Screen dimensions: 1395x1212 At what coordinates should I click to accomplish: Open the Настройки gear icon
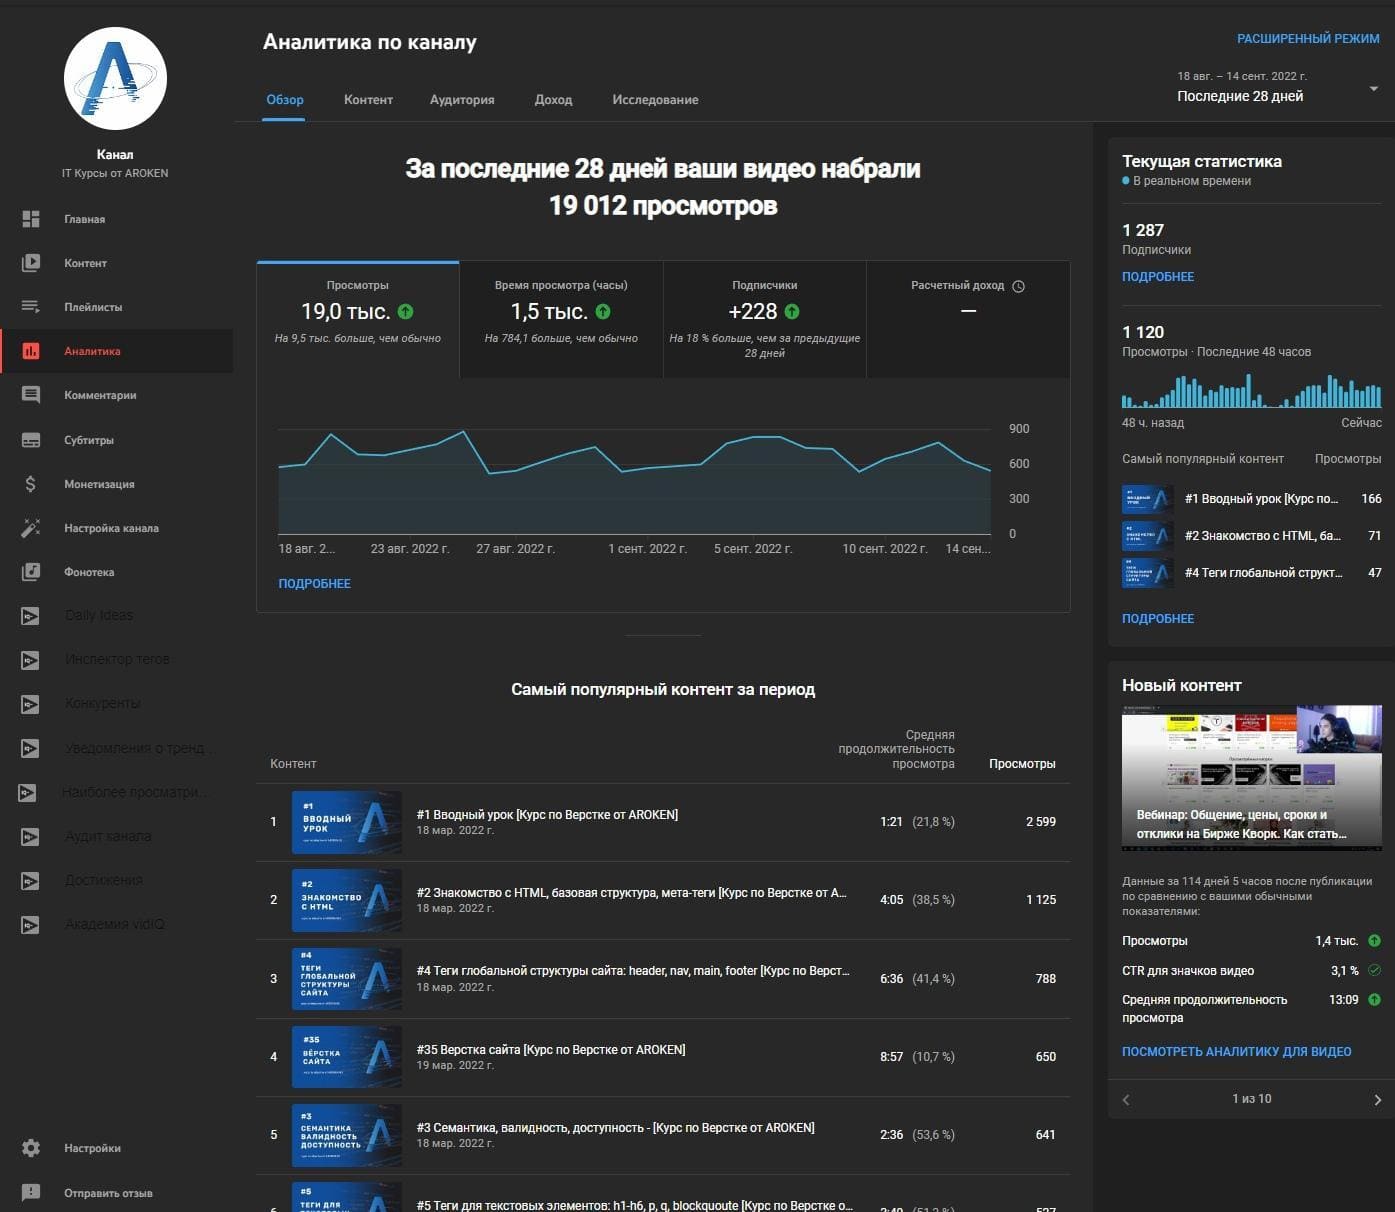[31, 1148]
